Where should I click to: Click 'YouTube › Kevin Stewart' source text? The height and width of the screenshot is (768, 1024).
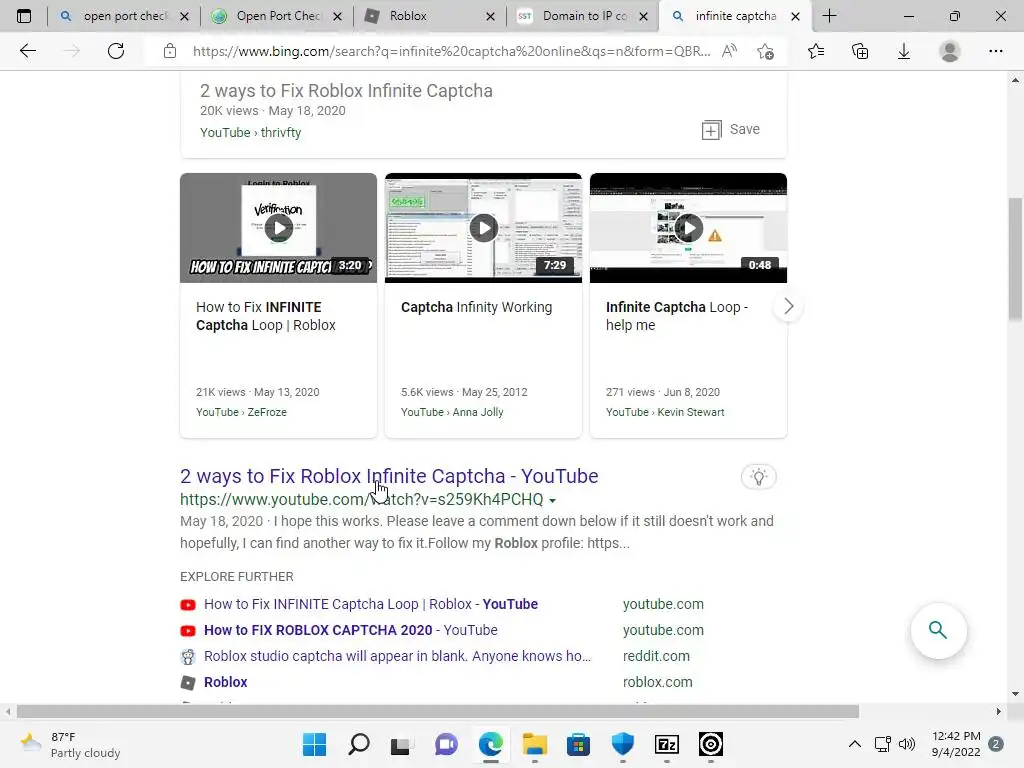point(665,412)
